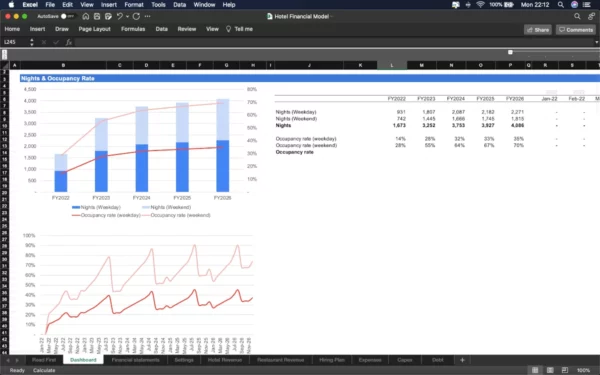Click the Redo circular arrow icon

[136, 16]
